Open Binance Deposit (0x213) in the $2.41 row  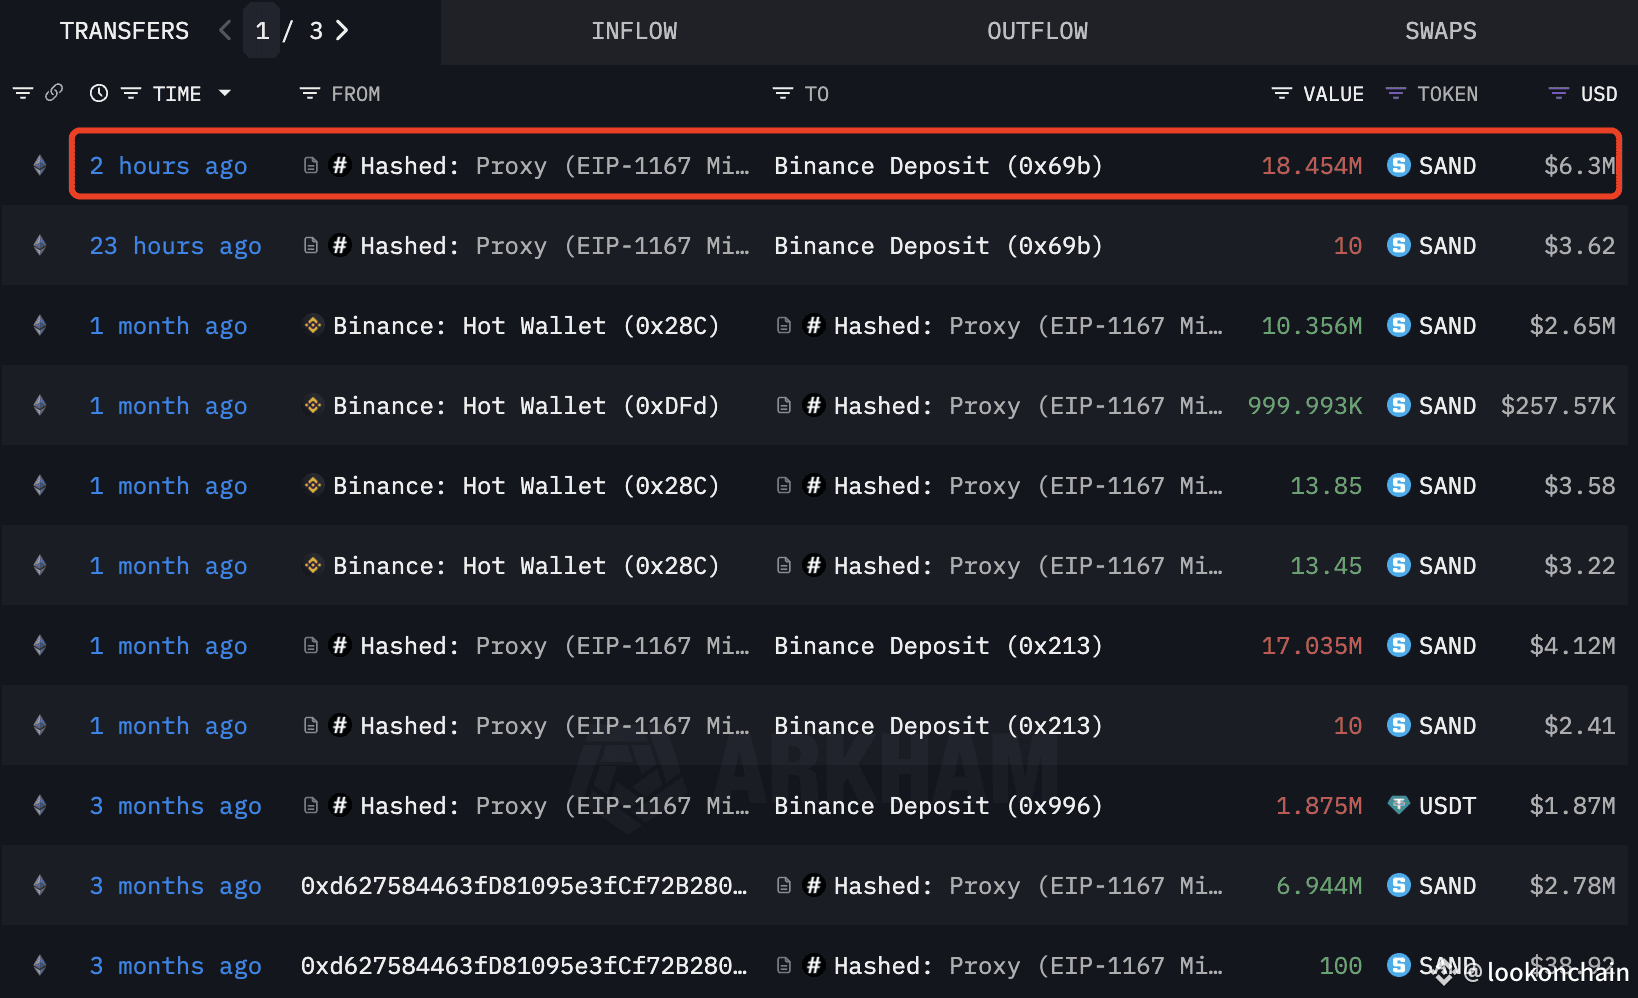[938, 726]
